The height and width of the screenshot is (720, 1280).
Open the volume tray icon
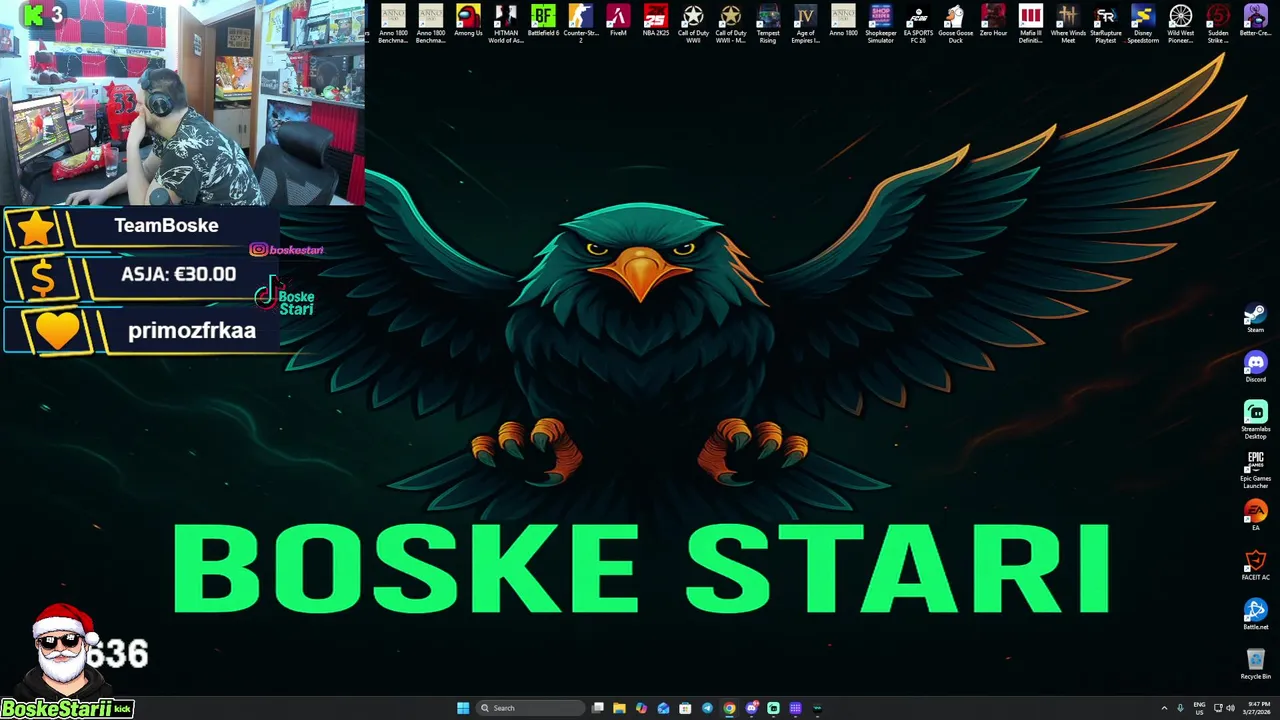[1230, 708]
